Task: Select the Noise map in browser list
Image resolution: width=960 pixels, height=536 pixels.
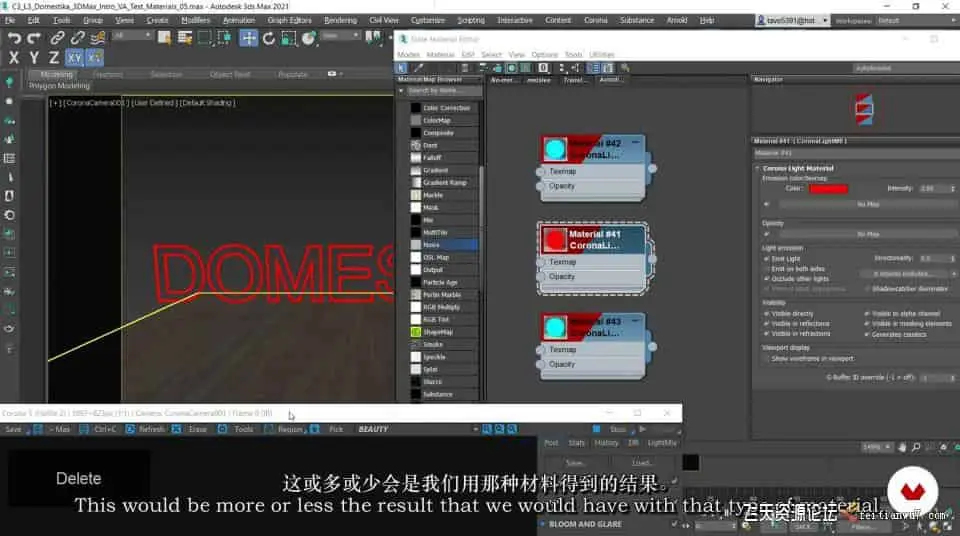Action: [444, 244]
